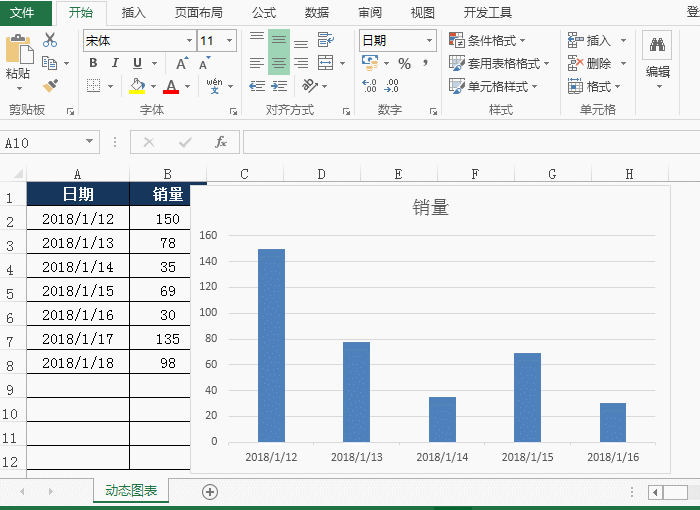Click the 插入 insert cells button
The height and width of the screenshot is (510, 700).
[589, 41]
